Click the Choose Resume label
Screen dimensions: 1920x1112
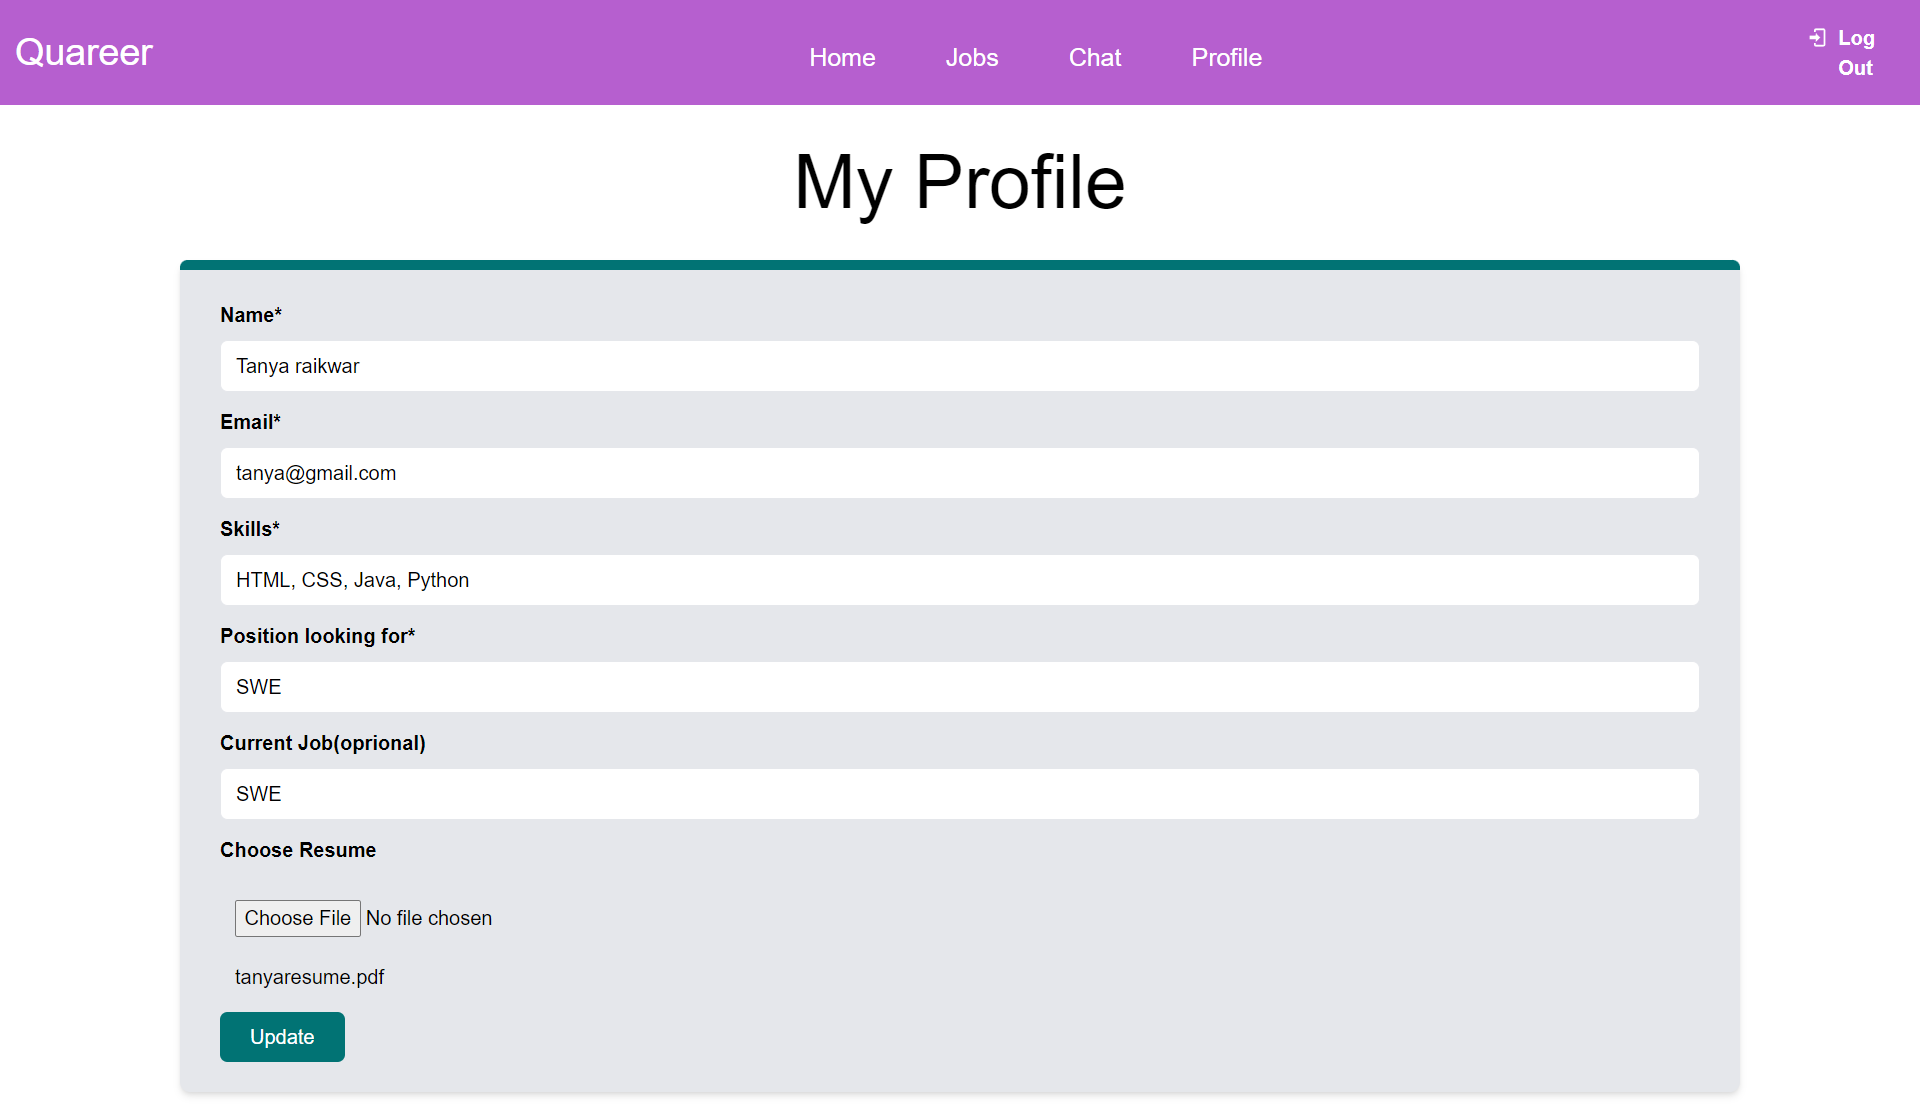point(298,850)
